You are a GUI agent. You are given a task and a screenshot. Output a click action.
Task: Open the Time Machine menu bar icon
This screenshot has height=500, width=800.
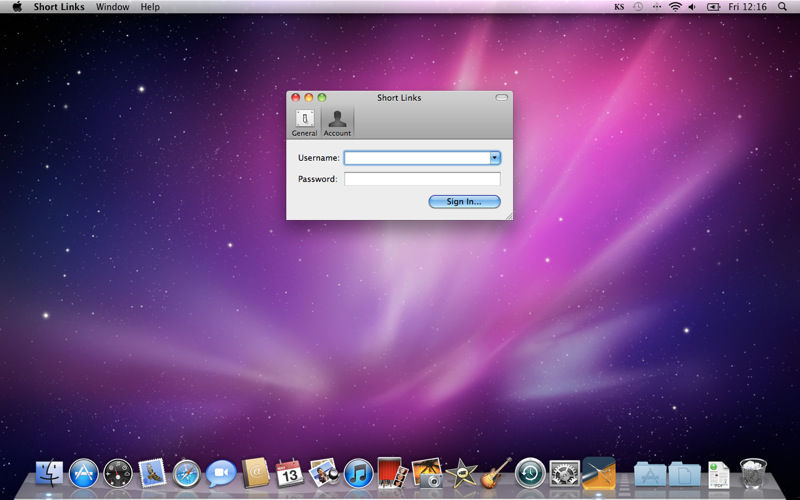638,7
